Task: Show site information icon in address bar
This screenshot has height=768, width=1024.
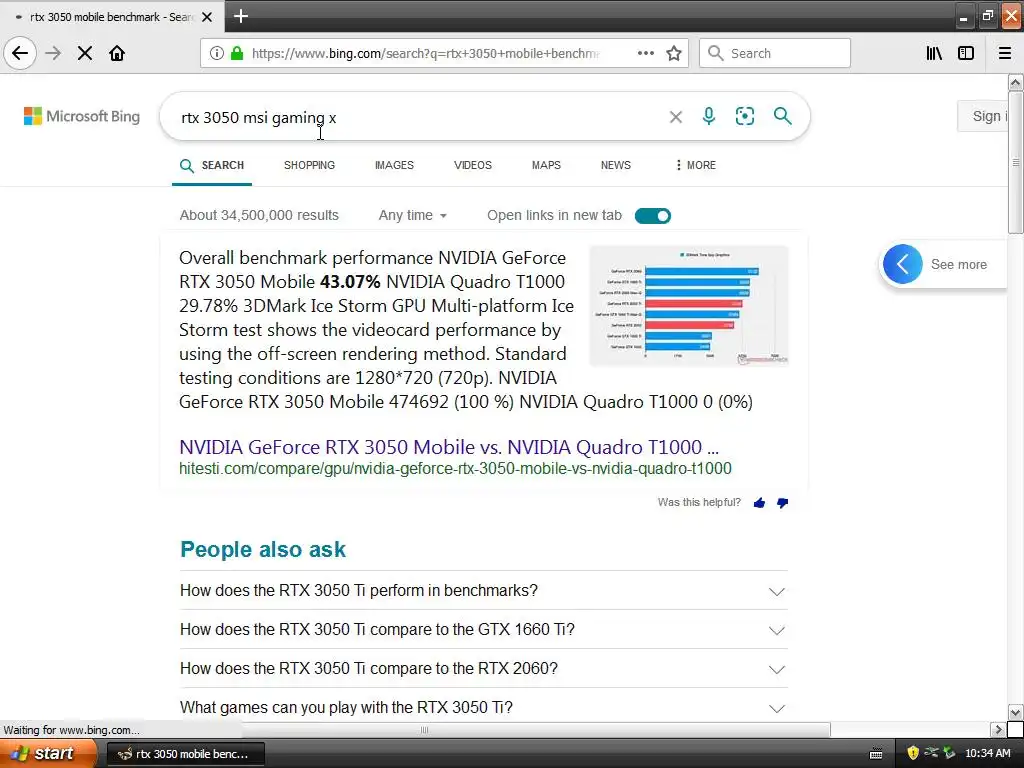Action: point(217,53)
